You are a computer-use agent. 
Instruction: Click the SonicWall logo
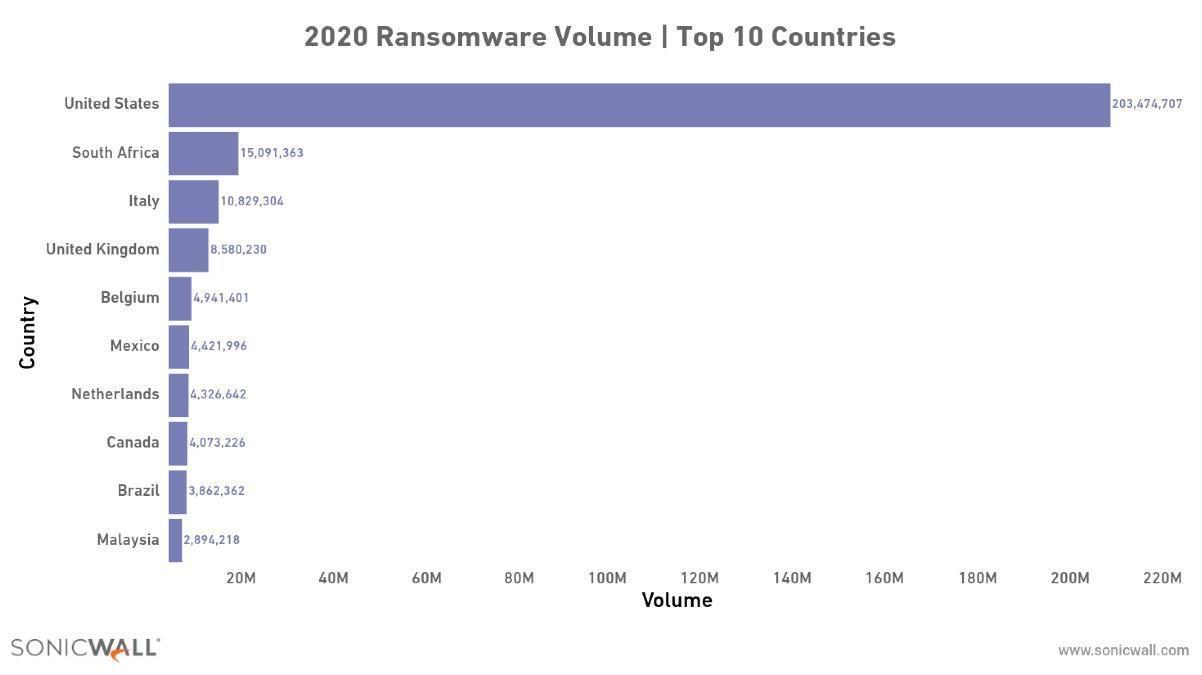85,649
